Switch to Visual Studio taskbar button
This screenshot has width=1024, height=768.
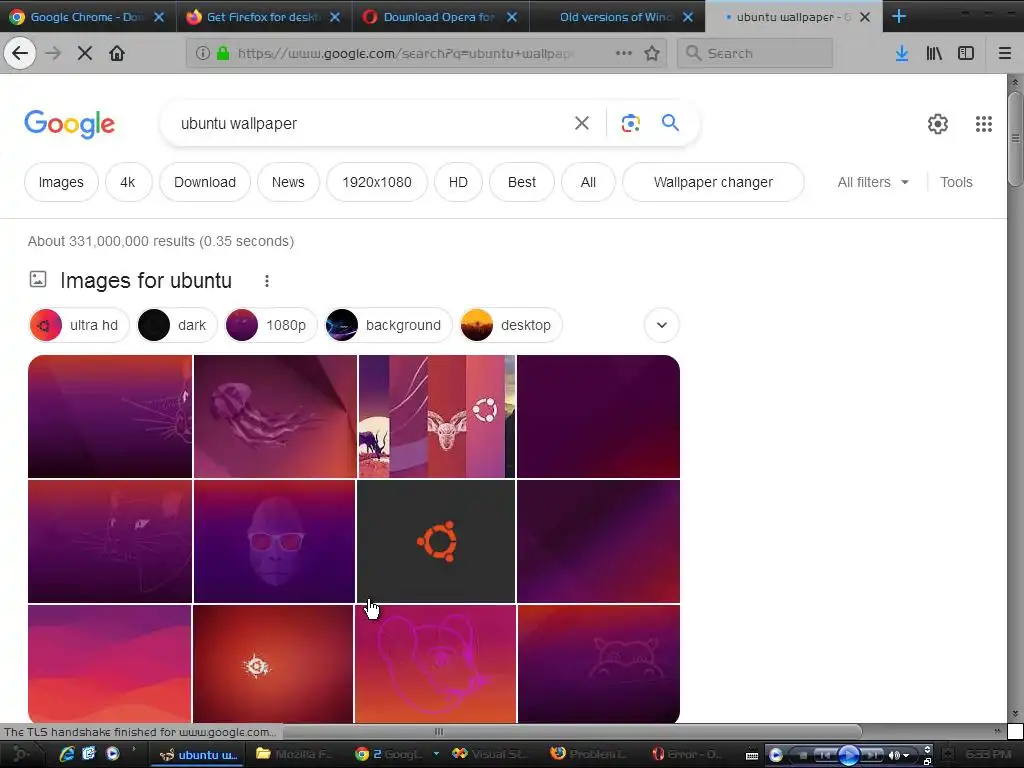click(490, 754)
